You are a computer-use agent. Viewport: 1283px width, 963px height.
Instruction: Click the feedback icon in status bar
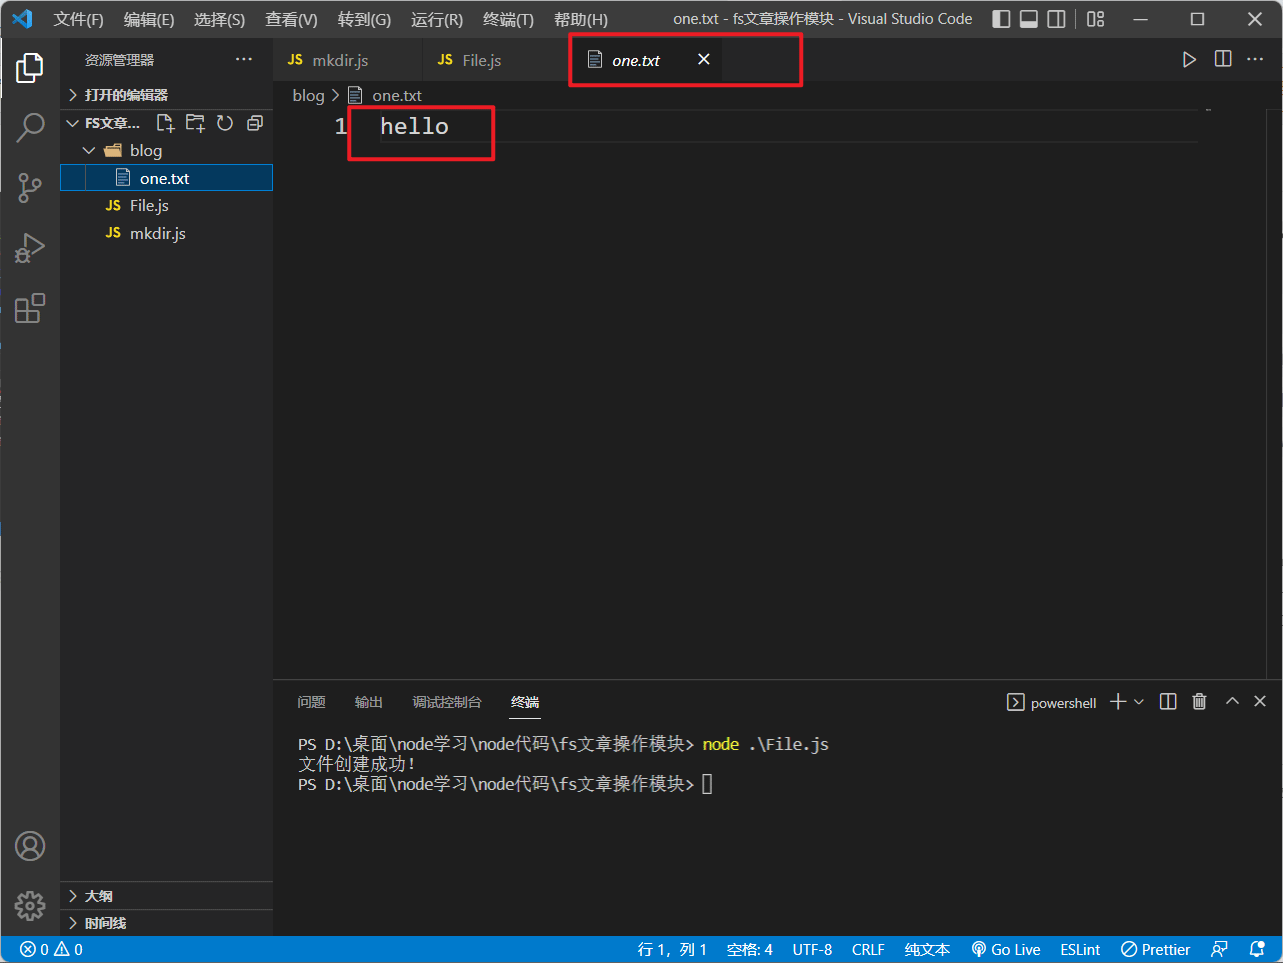(1219, 950)
